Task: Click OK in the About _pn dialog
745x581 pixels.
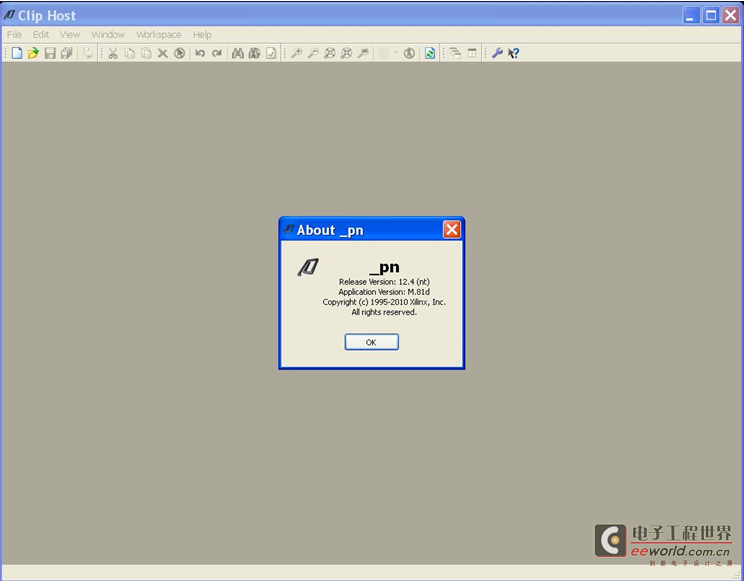Action: pos(372,342)
